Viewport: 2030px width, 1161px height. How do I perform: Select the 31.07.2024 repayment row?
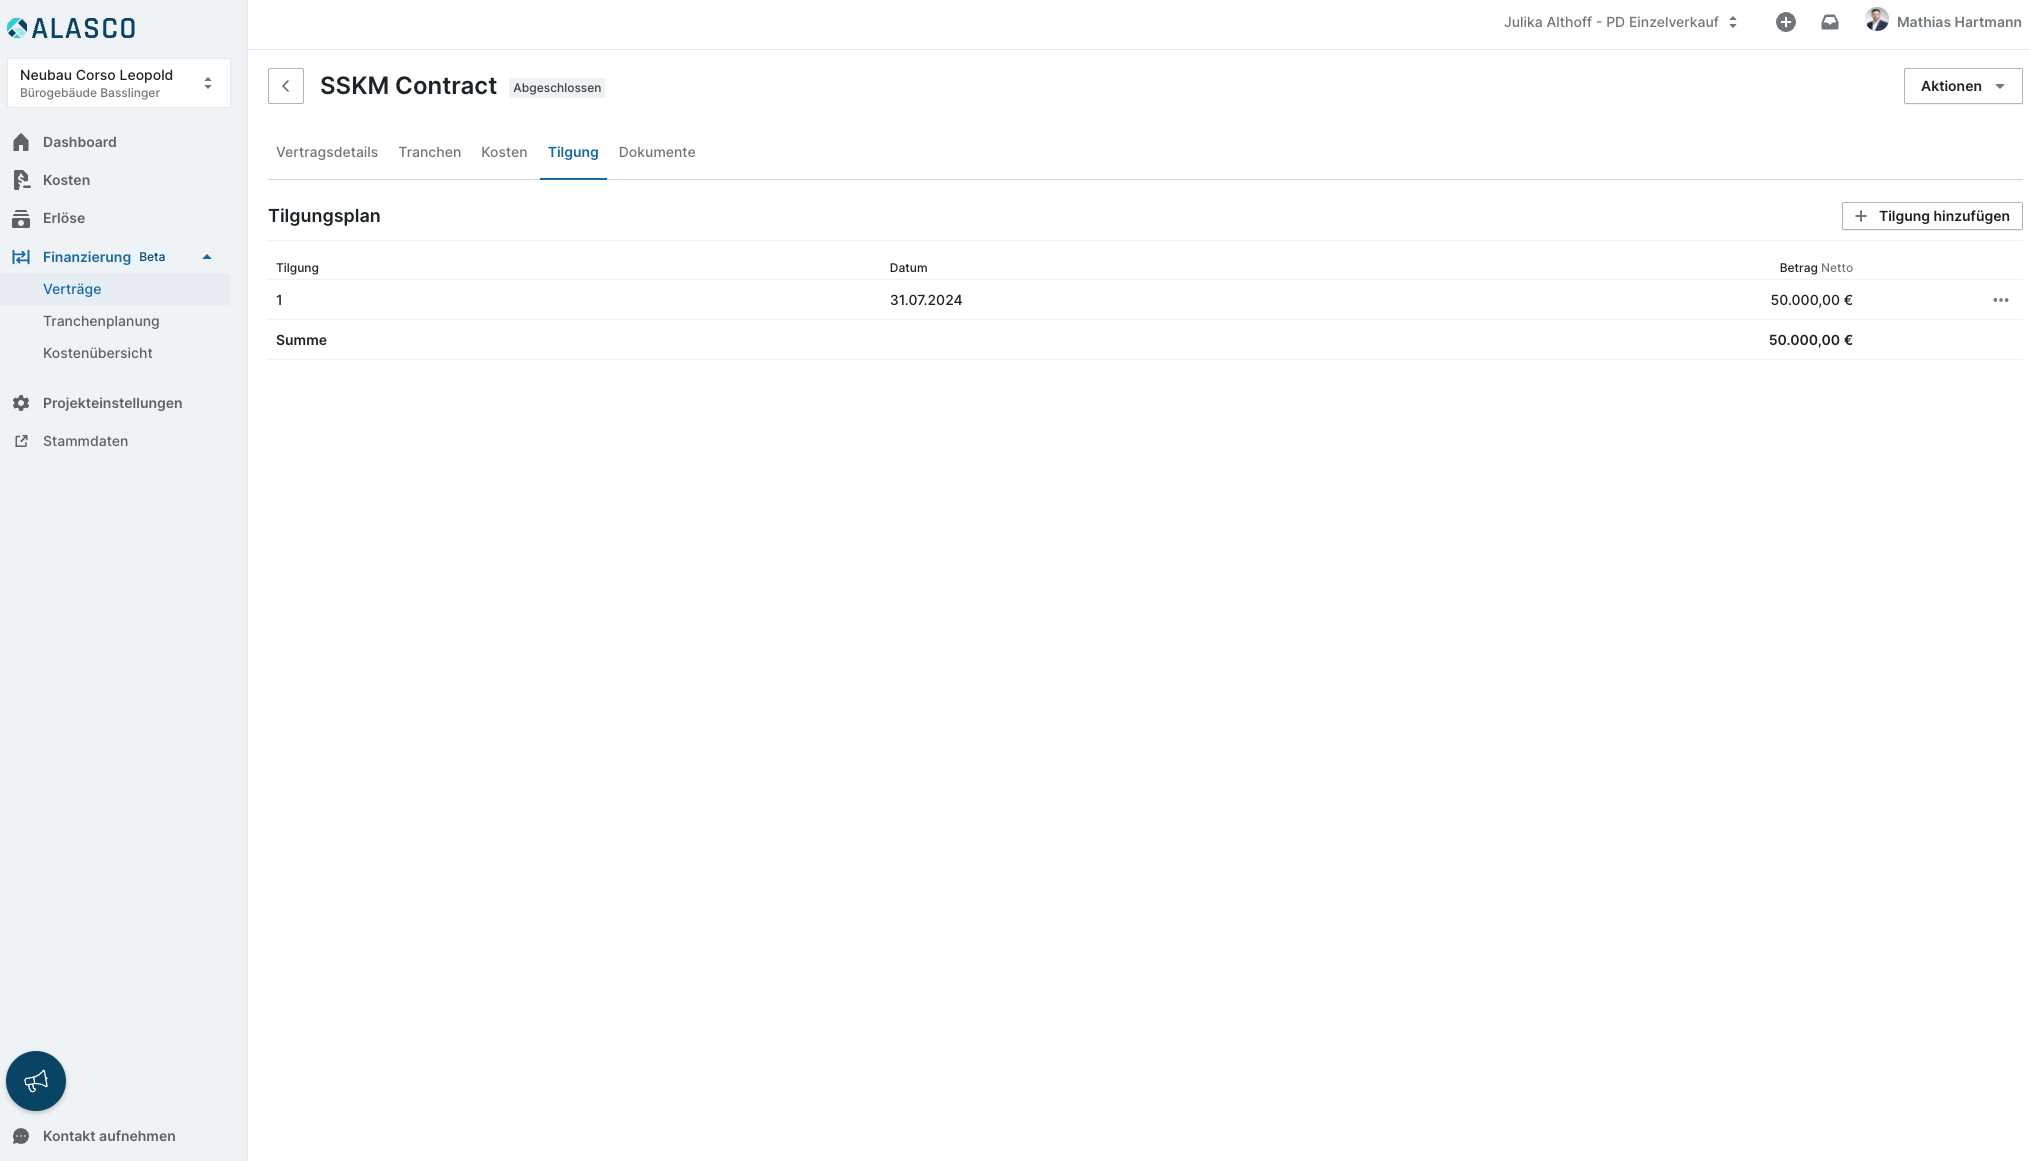coord(925,300)
